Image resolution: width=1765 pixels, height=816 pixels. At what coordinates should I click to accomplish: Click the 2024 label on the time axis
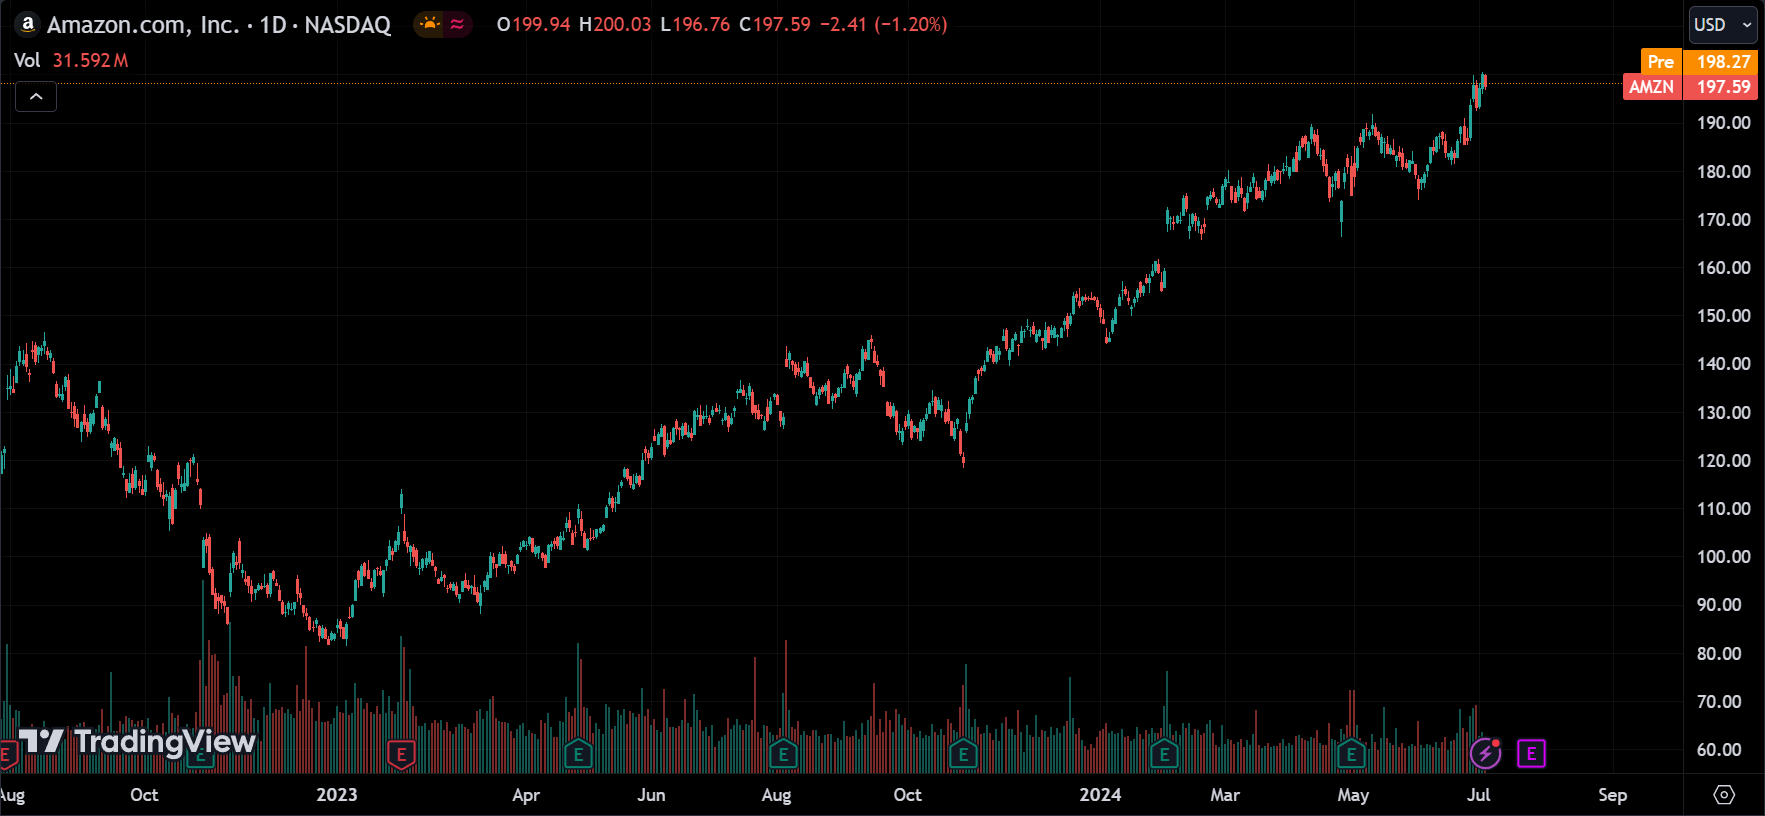1100,795
